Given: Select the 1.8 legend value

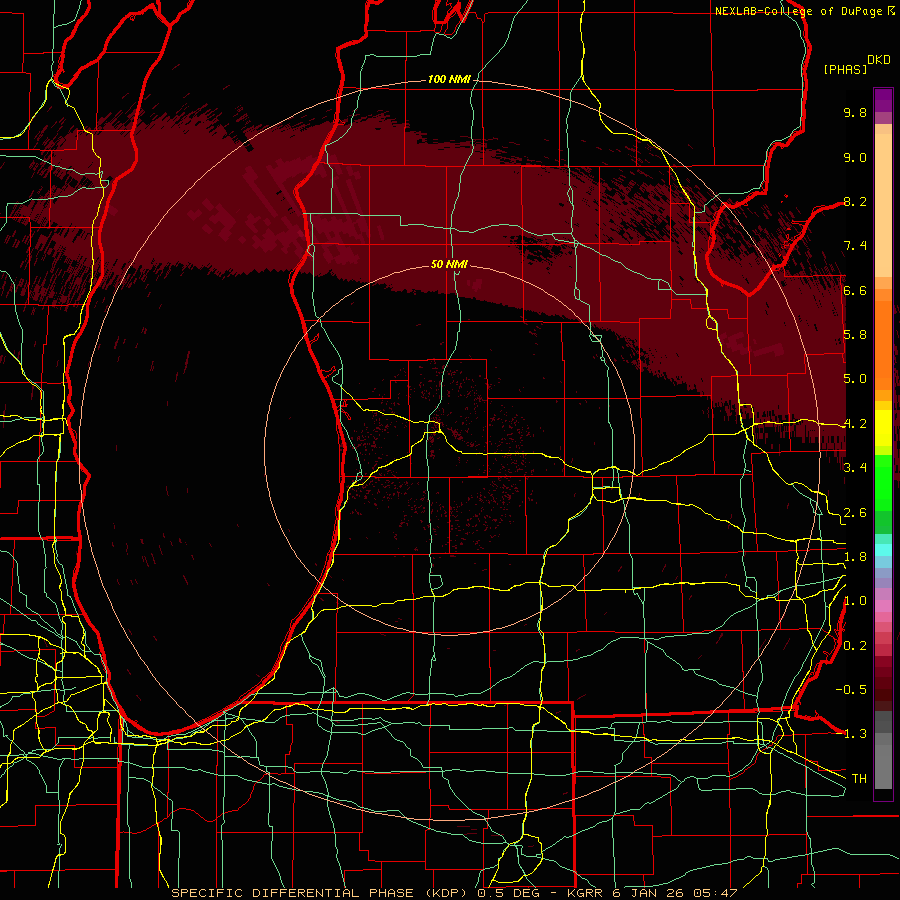Looking at the screenshot, I should coord(855,557).
